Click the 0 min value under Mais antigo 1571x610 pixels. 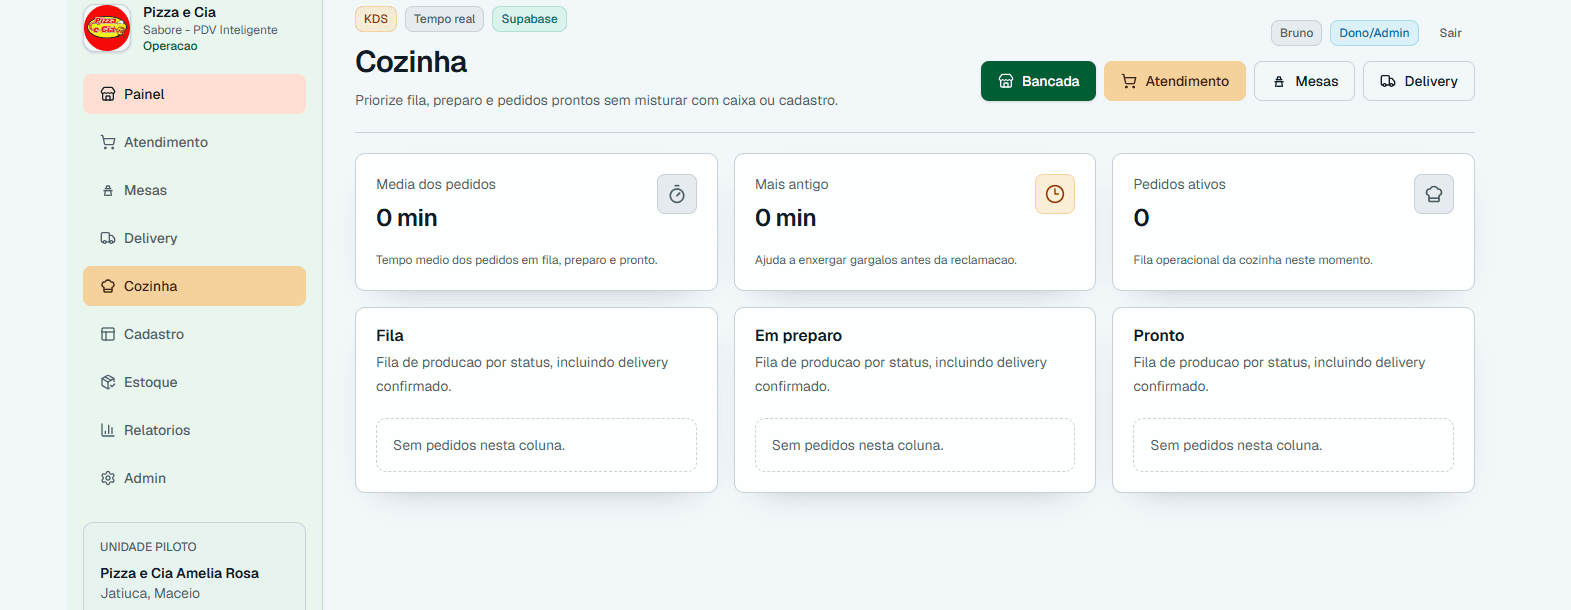785,218
